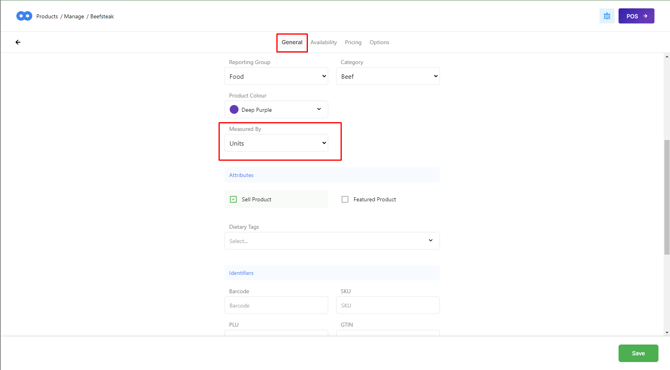
Task: Toggle the Sell Product checkbox
Action: pyautogui.click(x=233, y=200)
